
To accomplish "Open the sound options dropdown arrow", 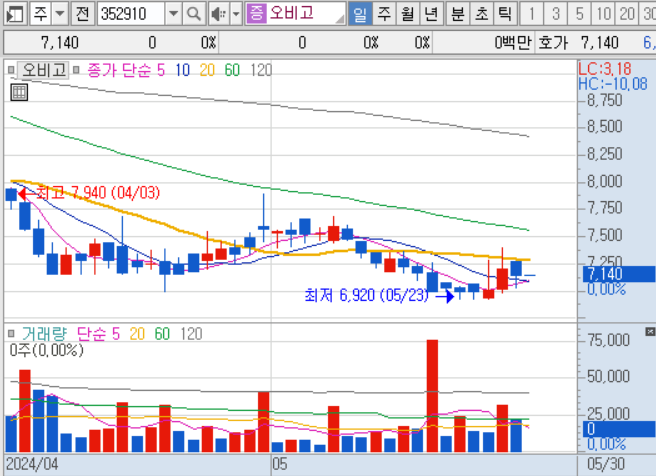I will click(x=236, y=14).
